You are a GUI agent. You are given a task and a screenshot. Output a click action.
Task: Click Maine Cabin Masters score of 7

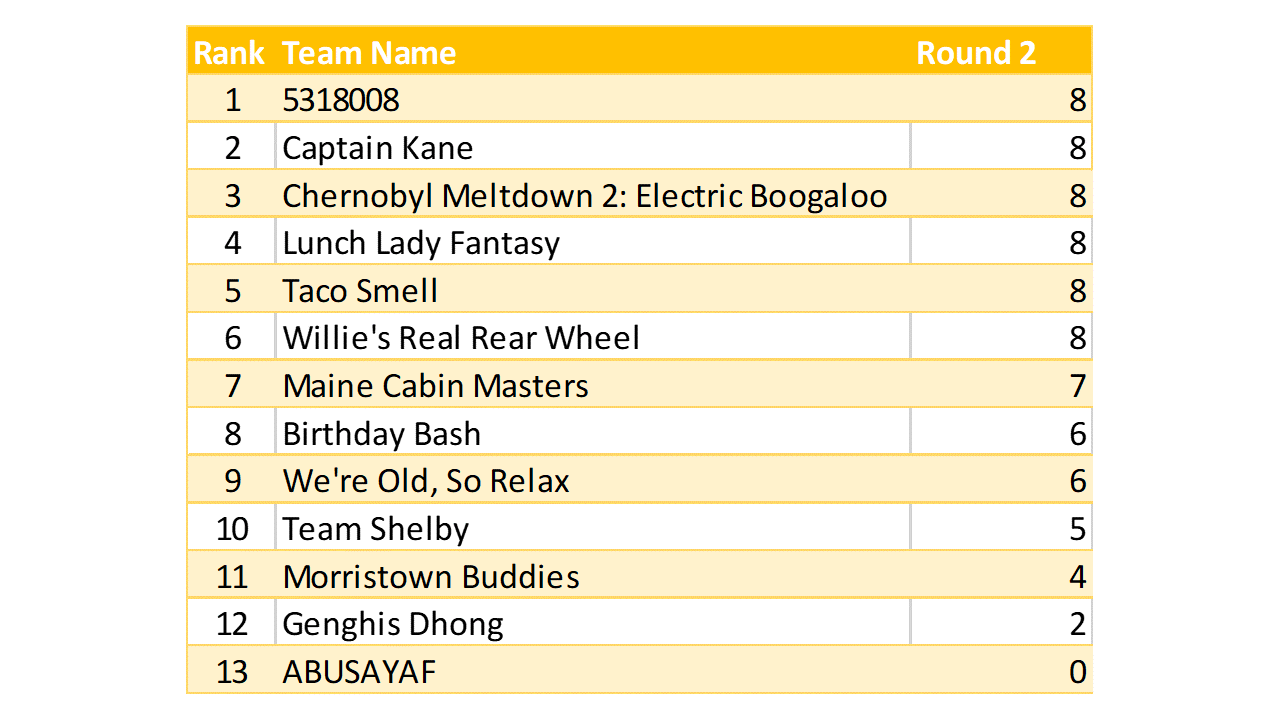pos(1076,386)
